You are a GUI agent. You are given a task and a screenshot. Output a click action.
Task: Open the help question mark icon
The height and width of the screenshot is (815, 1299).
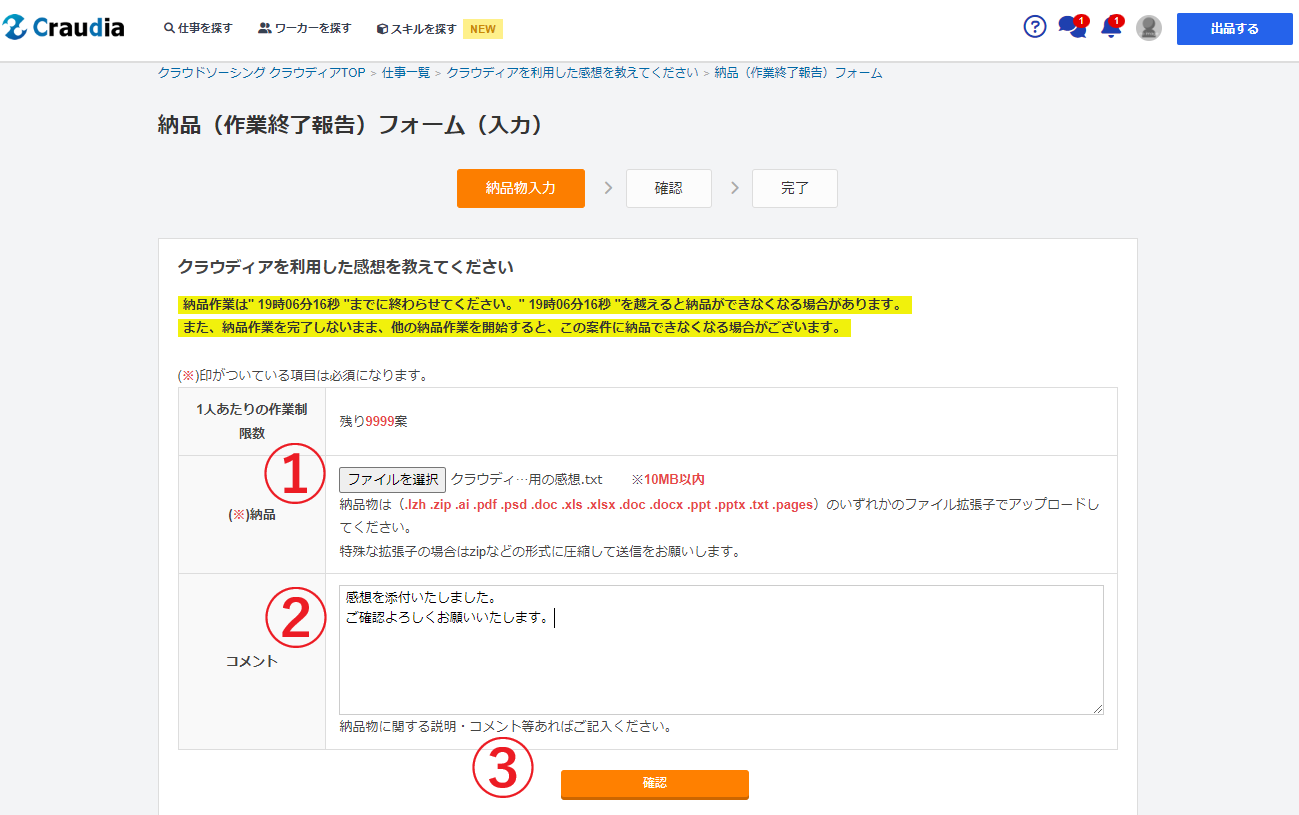pos(1035,27)
